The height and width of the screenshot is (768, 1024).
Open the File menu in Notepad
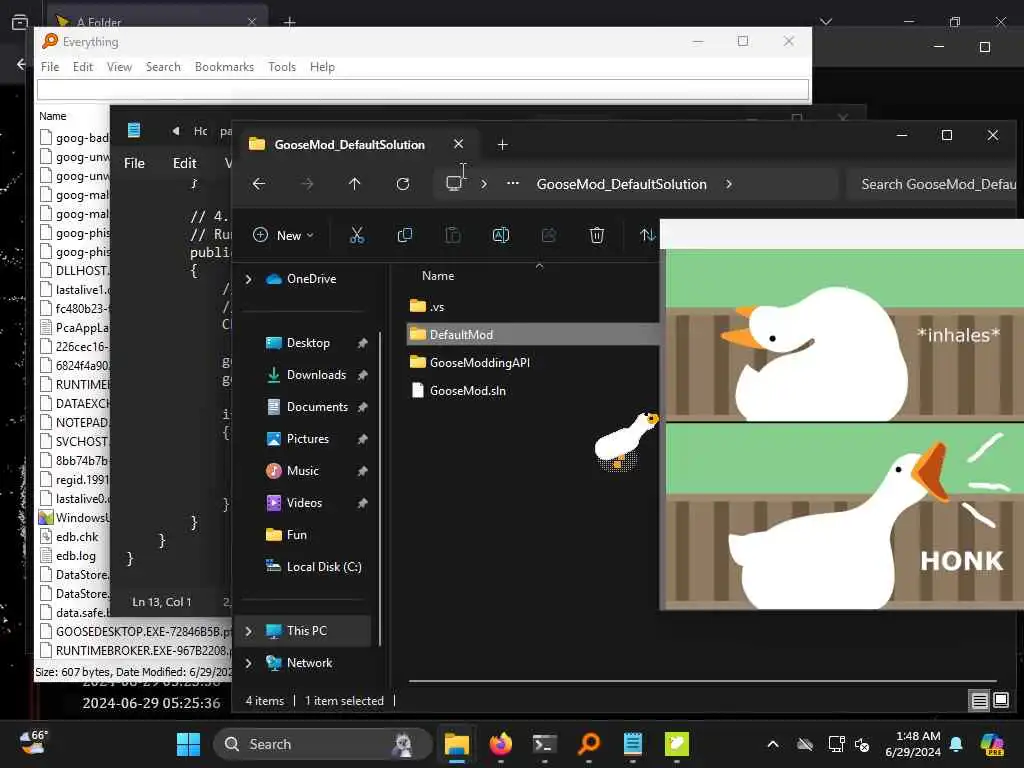click(135, 163)
